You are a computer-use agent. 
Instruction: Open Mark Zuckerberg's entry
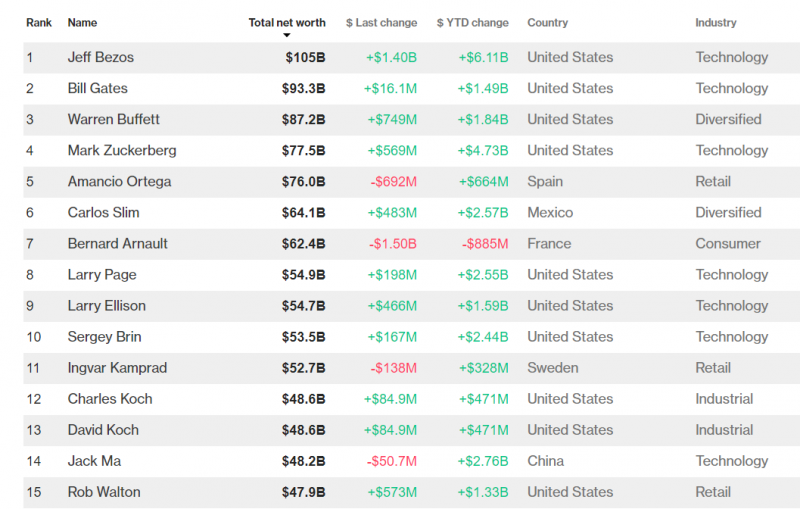pyautogui.click(x=122, y=150)
